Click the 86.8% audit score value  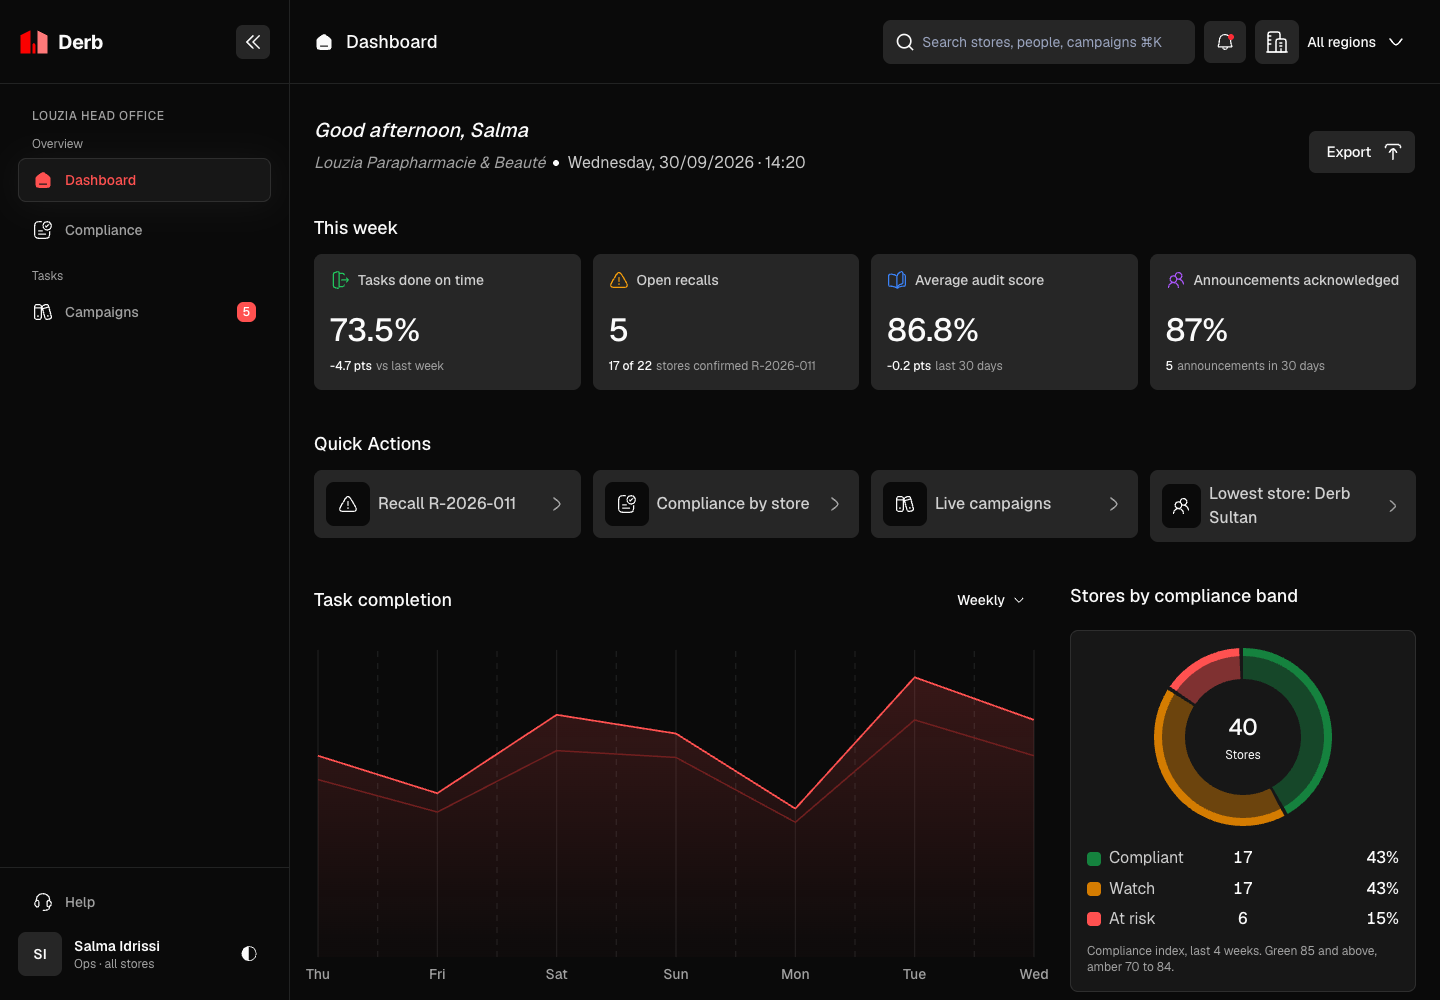pos(933,330)
